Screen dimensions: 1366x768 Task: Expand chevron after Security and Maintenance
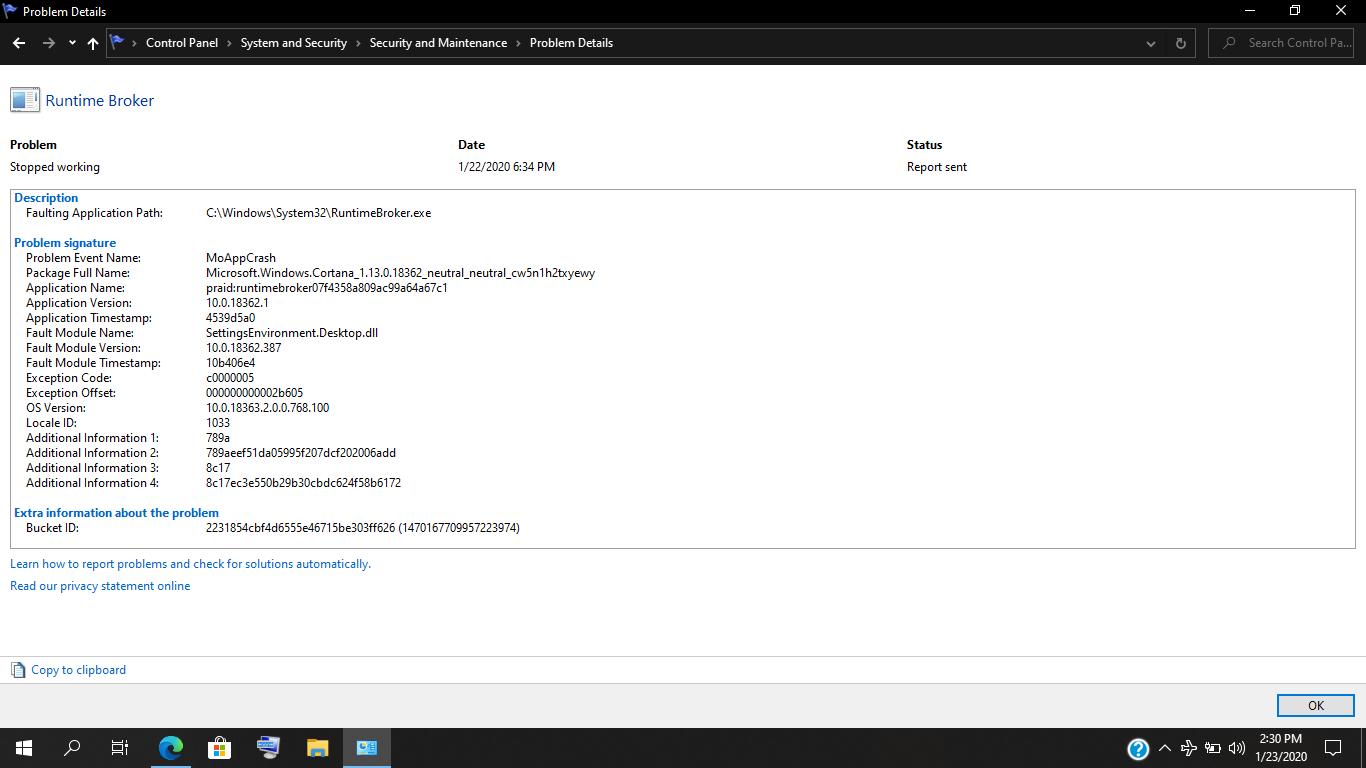(518, 43)
